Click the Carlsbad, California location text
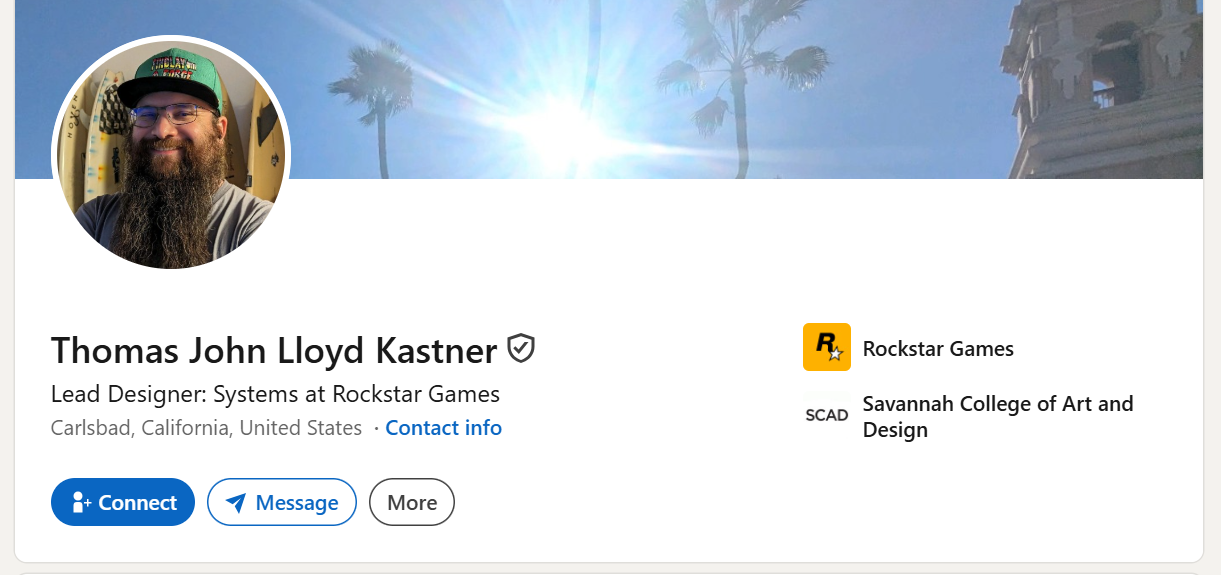The width and height of the screenshot is (1221, 575). pyautogui.click(x=206, y=428)
